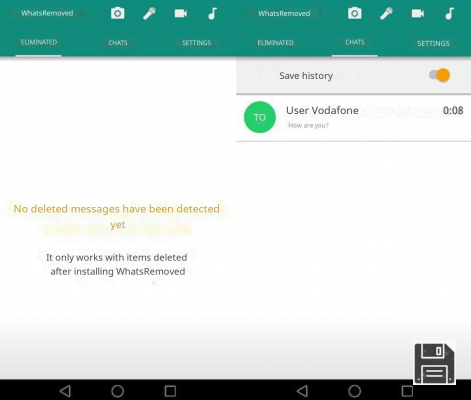Tap Android home button on right screen
The height and width of the screenshot is (400, 471).
pos(355,391)
